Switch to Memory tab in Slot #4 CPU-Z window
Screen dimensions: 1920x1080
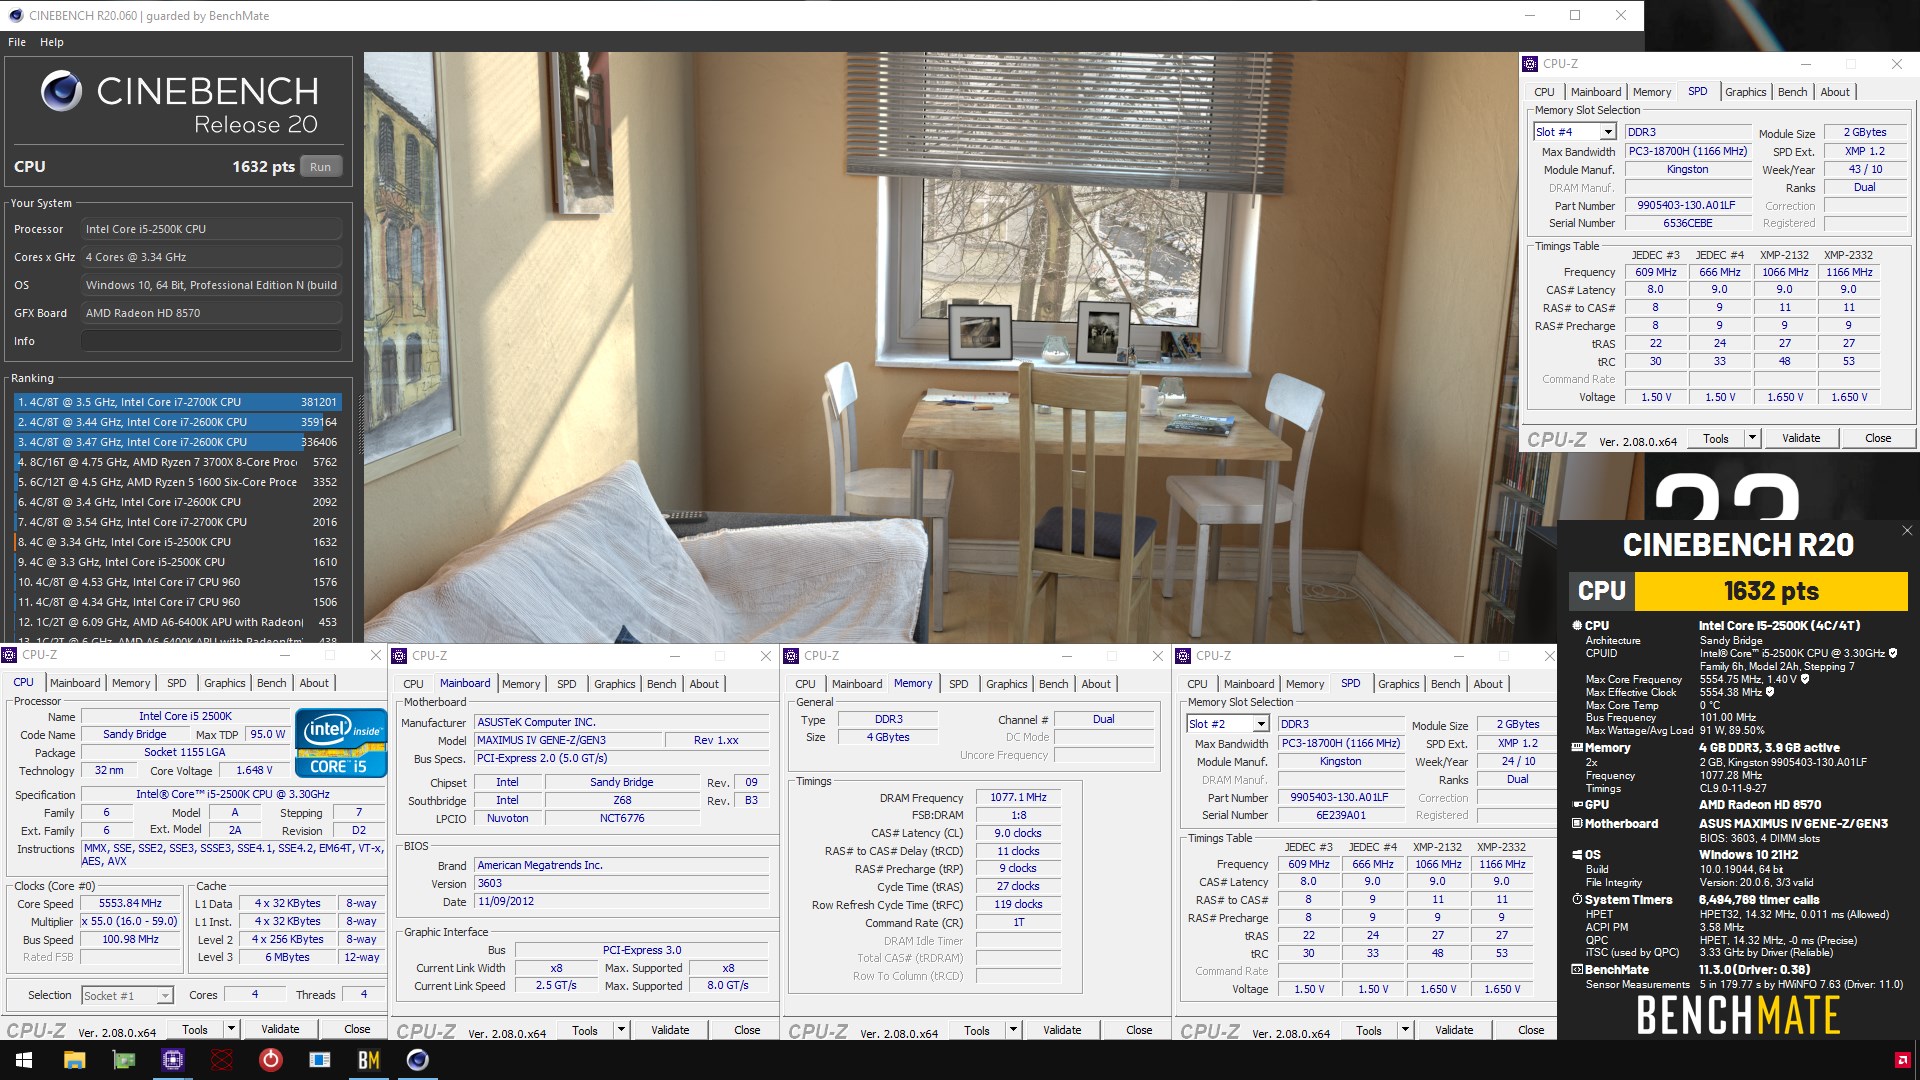pos(1652,92)
